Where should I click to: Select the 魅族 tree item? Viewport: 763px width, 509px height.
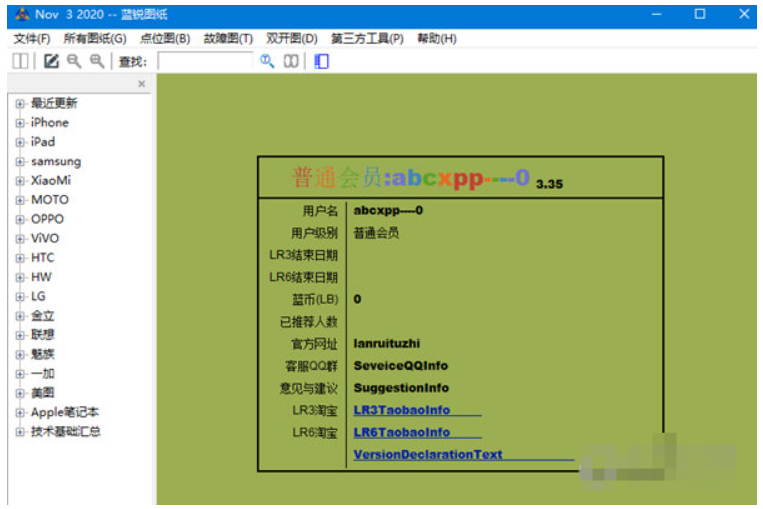[x=43, y=354]
